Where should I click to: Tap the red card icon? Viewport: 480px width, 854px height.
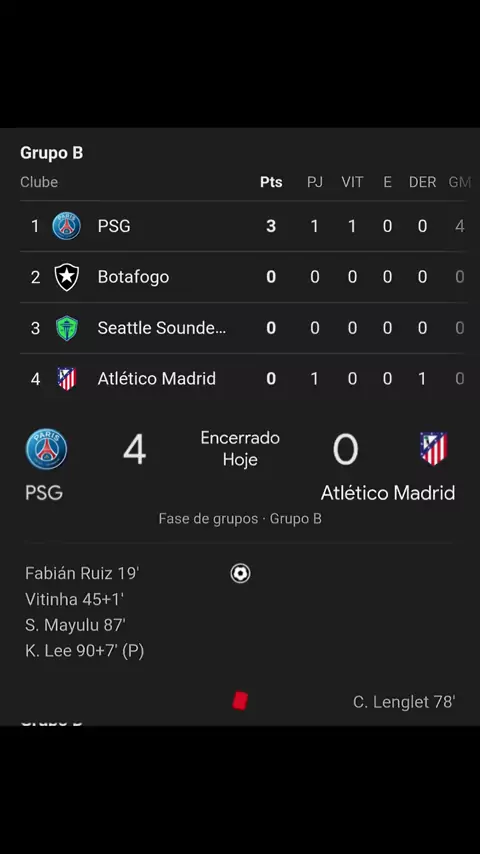pyautogui.click(x=240, y=700)
